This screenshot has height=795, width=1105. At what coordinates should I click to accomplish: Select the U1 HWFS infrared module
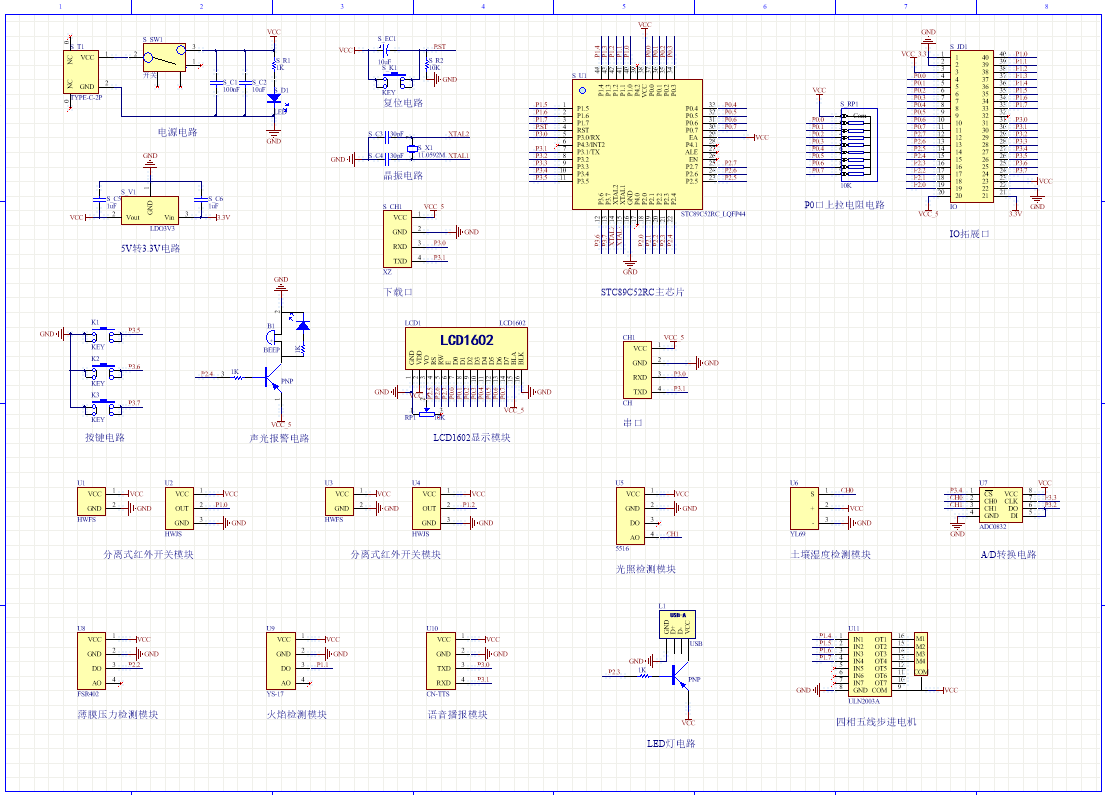pyautogui.click(x=92, y=501)
